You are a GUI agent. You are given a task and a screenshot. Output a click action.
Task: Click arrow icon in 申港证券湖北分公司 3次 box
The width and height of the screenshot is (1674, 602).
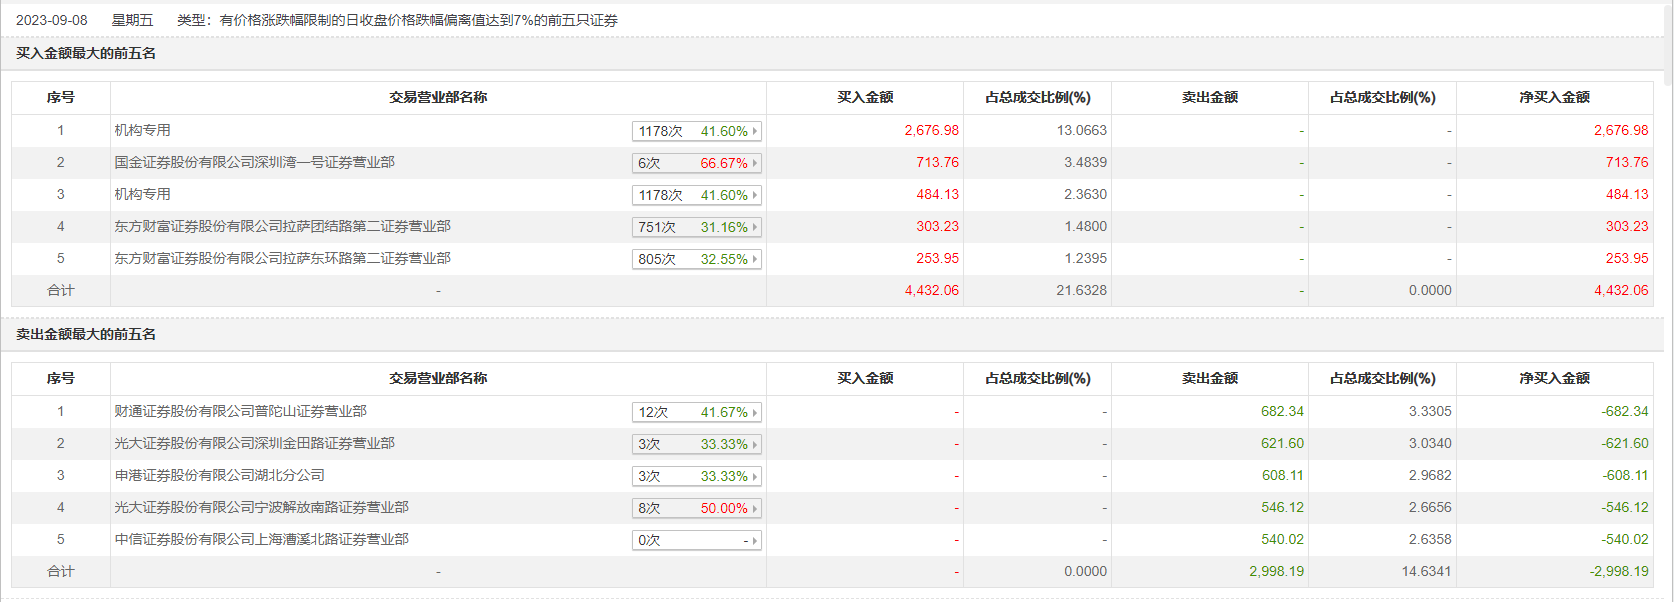coord(755,476)
